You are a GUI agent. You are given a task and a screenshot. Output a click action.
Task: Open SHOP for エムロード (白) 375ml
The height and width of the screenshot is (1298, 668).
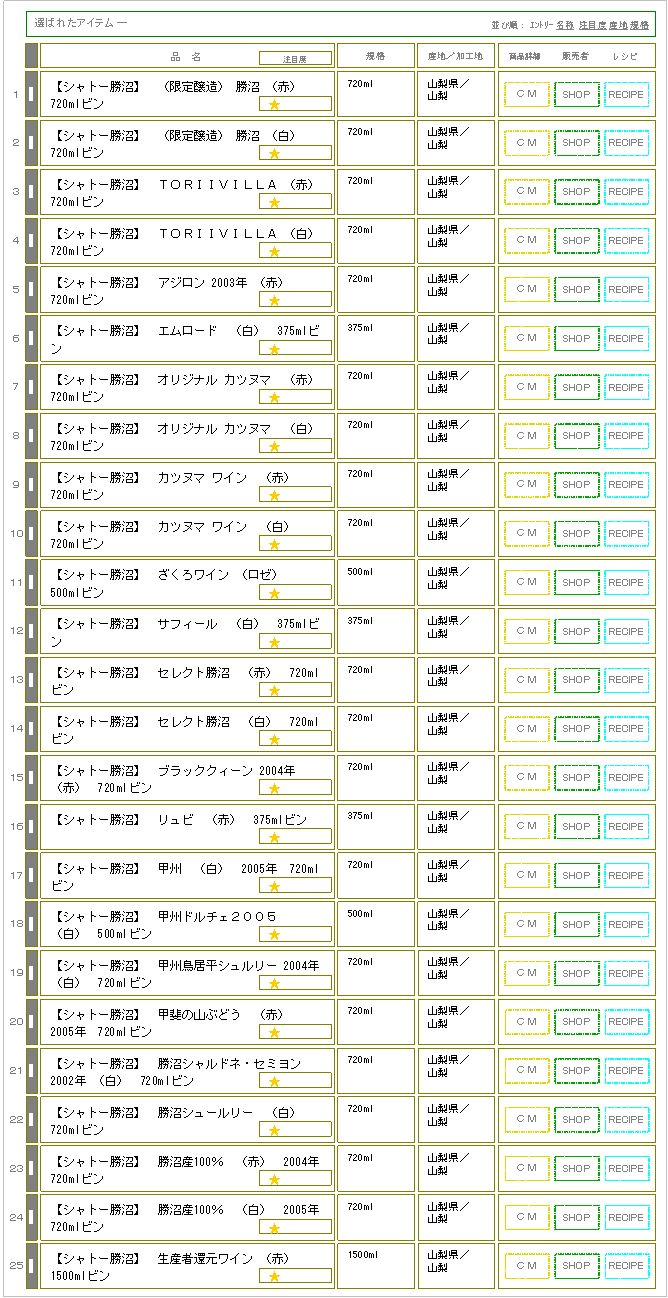pyautogui.click(x=577, y=338)
